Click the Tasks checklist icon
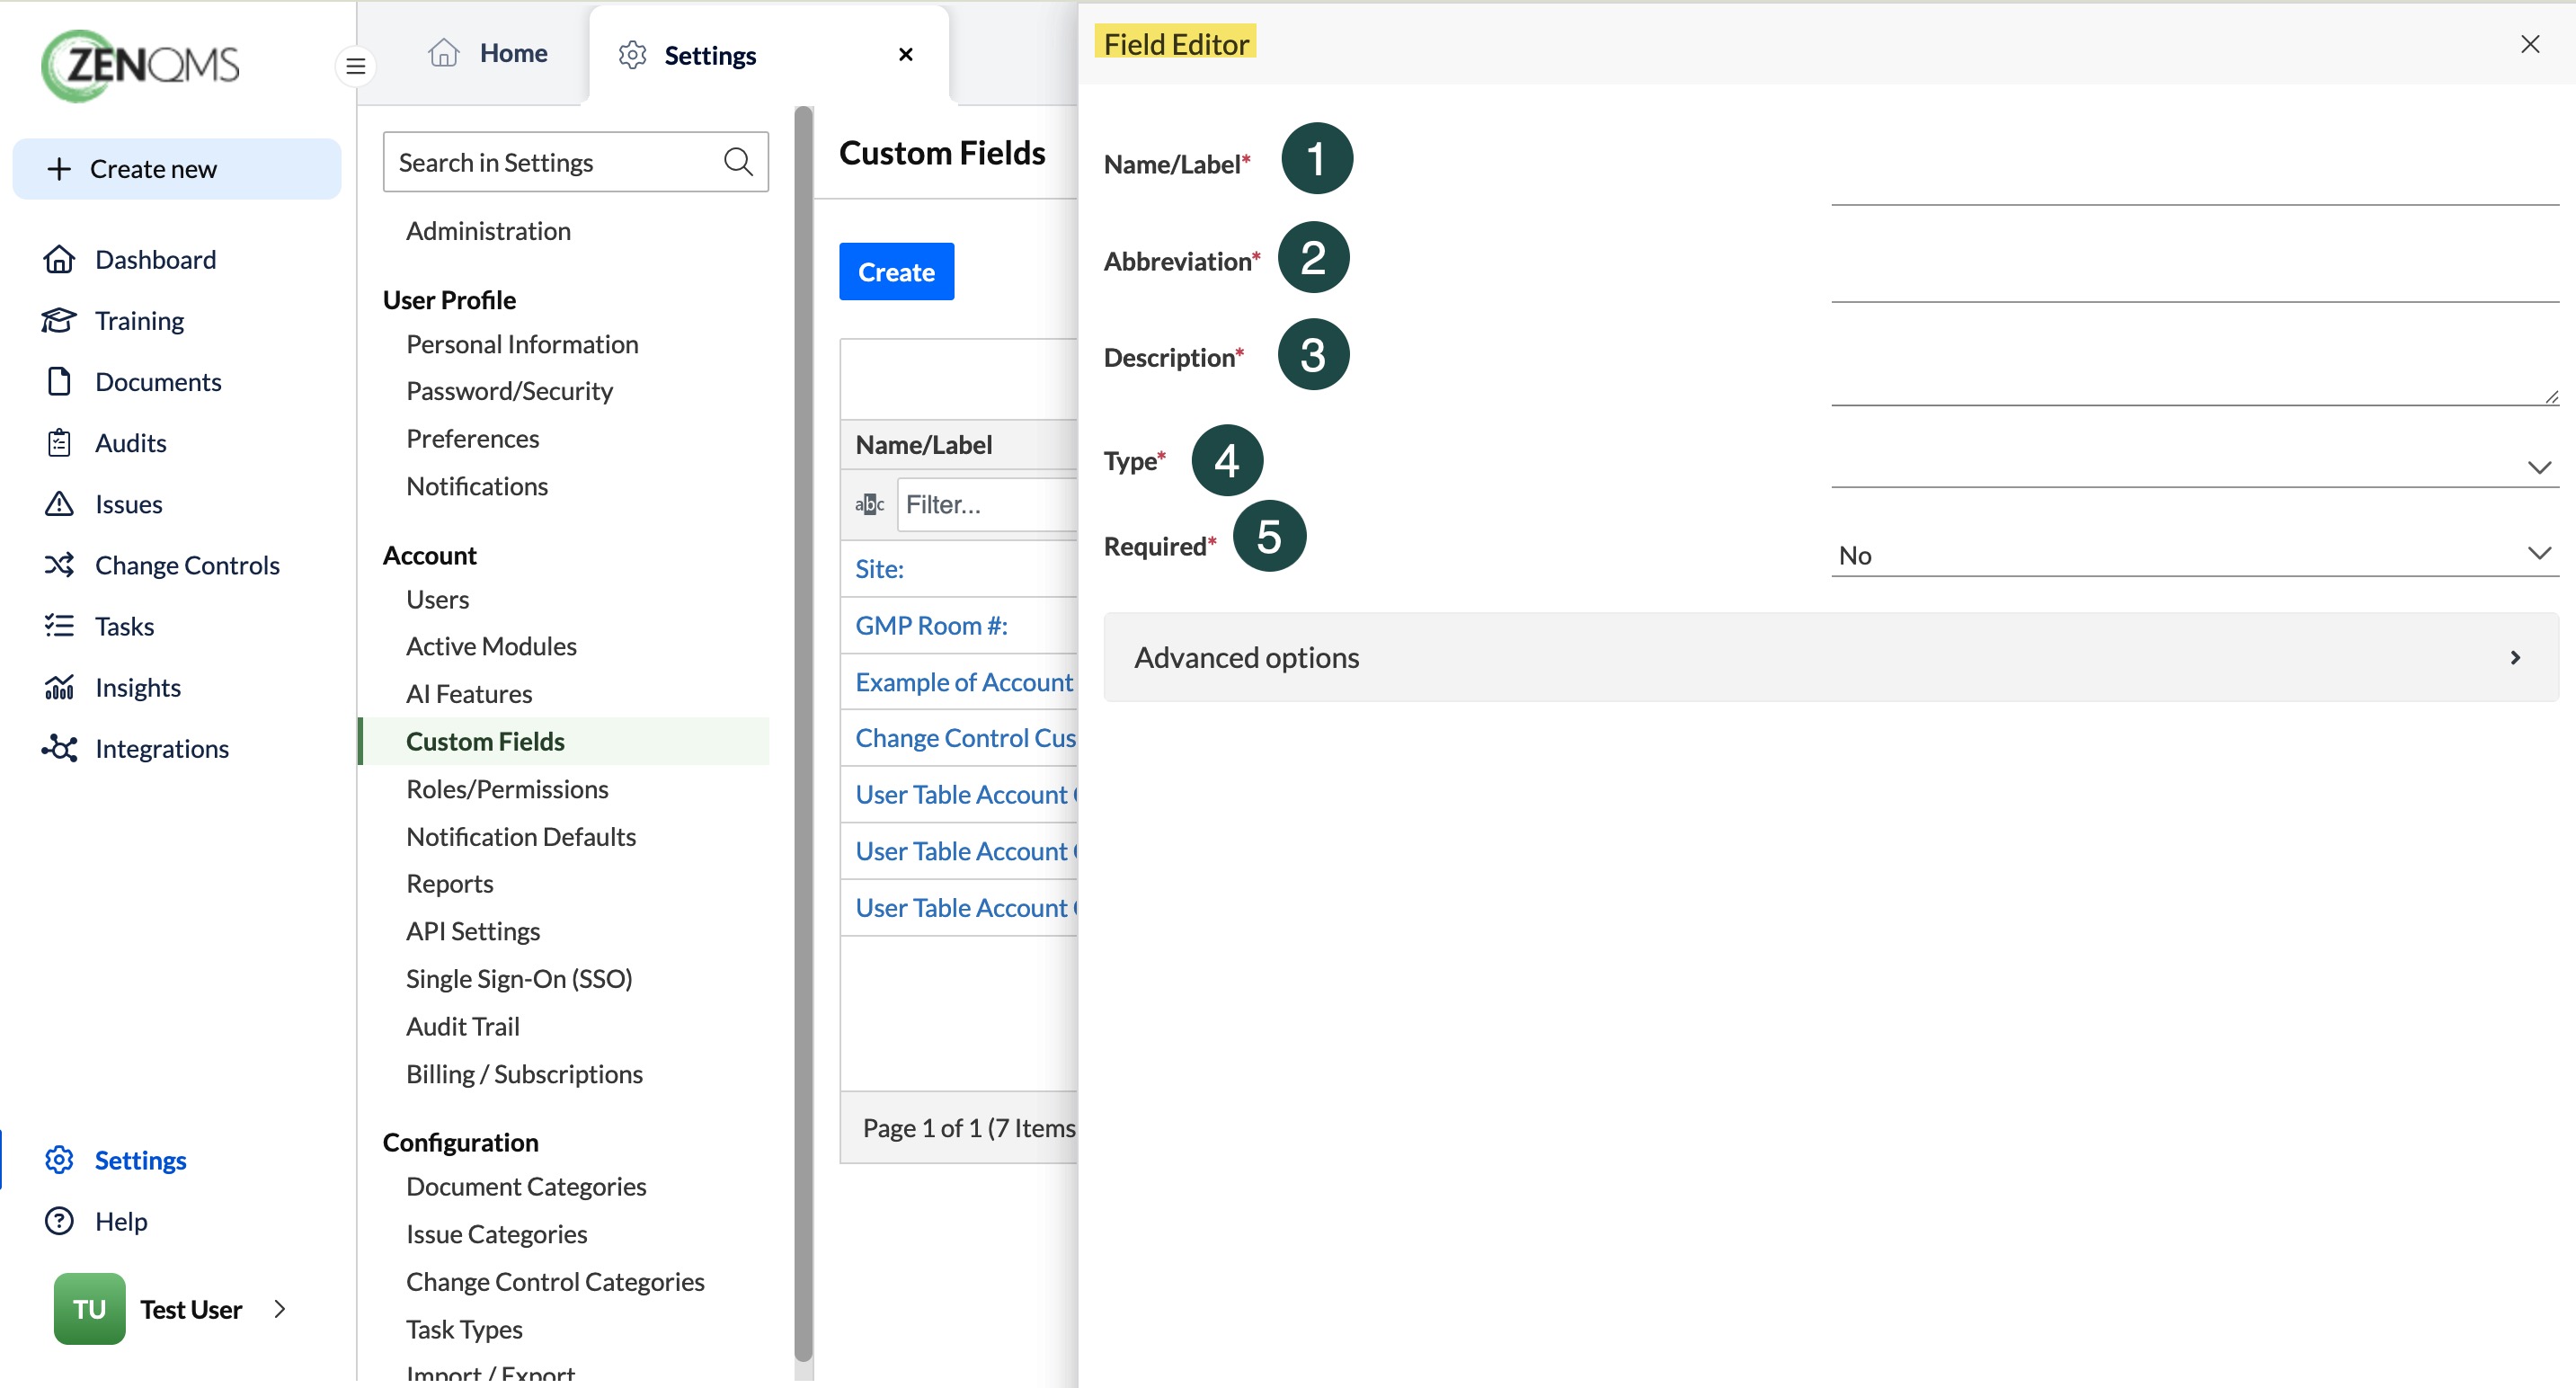Image resolution: width=2576 pixels, height=1388 pixels. point(59,626)
